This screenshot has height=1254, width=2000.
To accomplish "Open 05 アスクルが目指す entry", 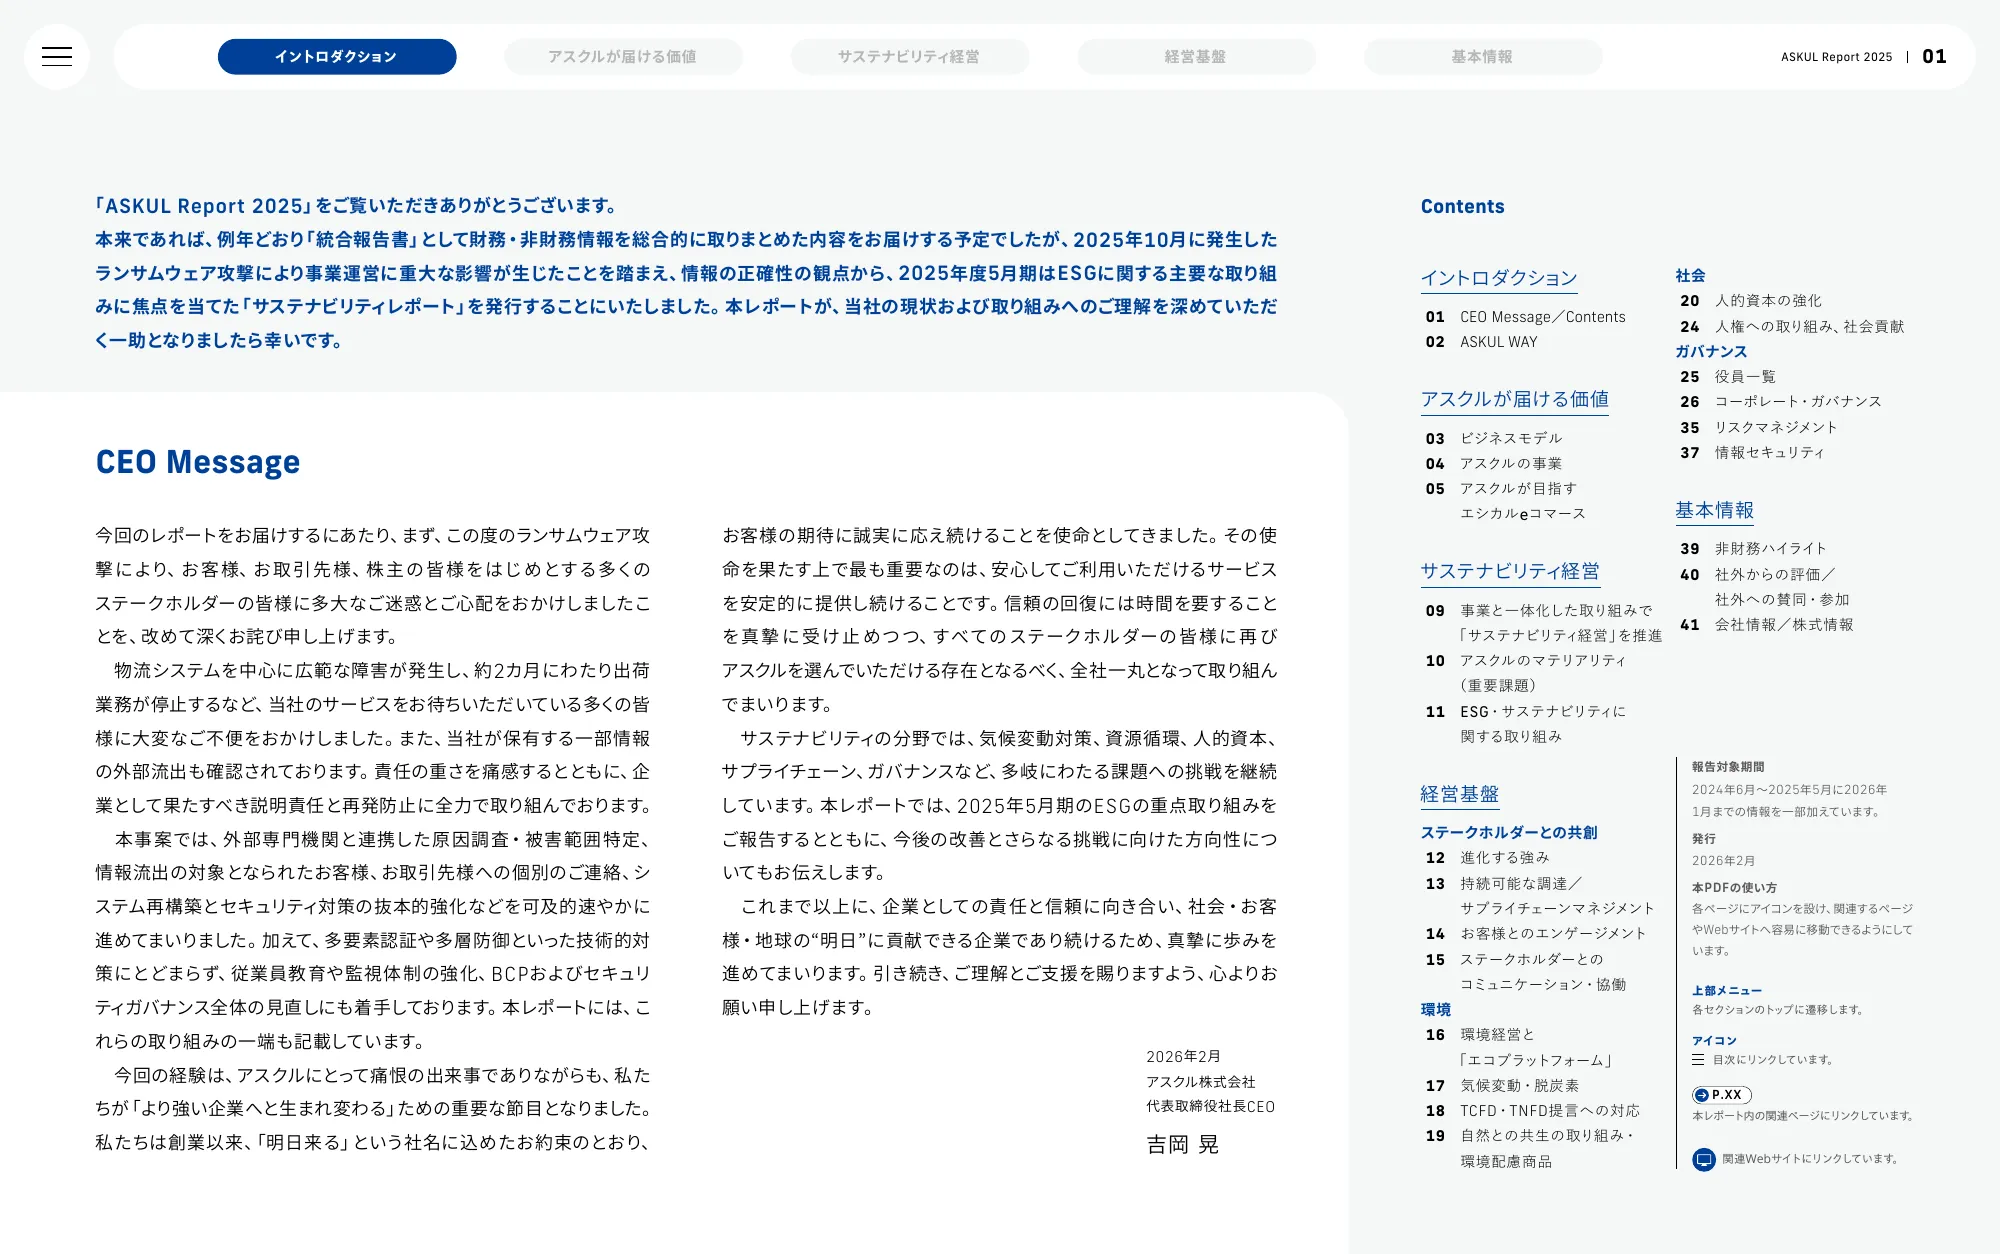I will pos(1506,501).
